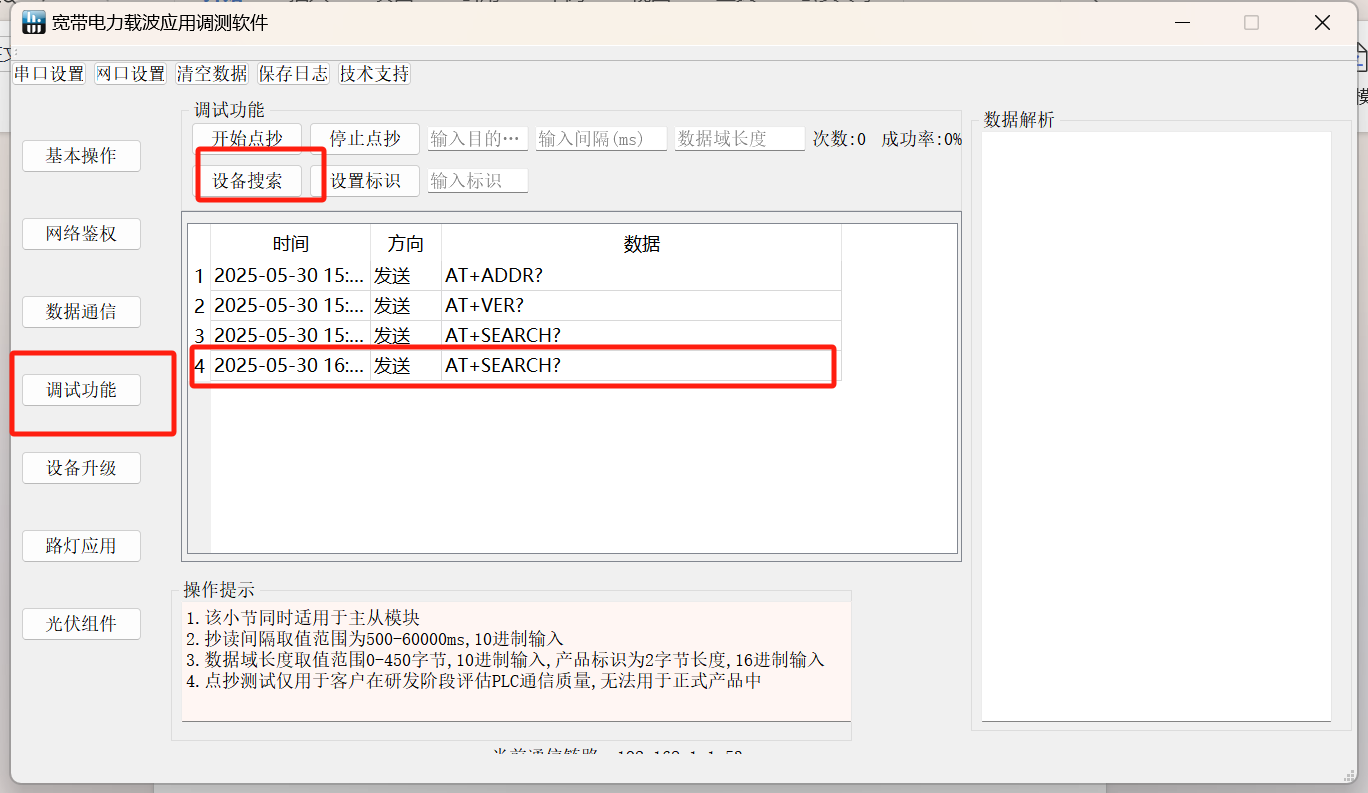The height and width of the screenshot is (793, 1368).
Task: Open the 串口设置 serial port settings
Action: pyautogui.click(x=48, y=73)
